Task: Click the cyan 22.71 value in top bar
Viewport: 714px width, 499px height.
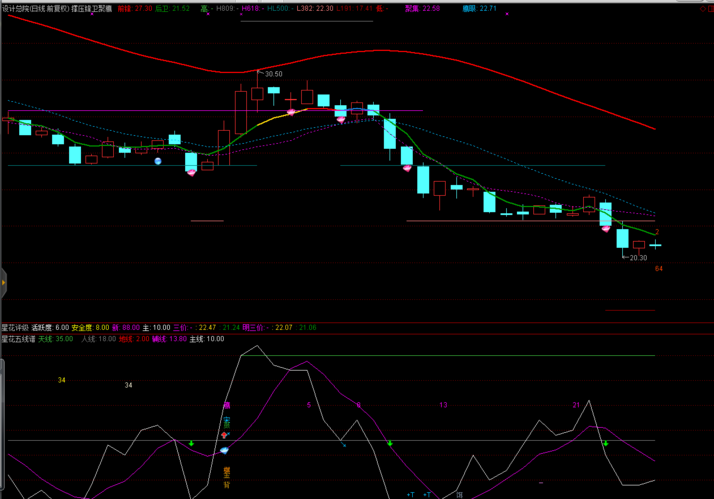Action: 488,9
